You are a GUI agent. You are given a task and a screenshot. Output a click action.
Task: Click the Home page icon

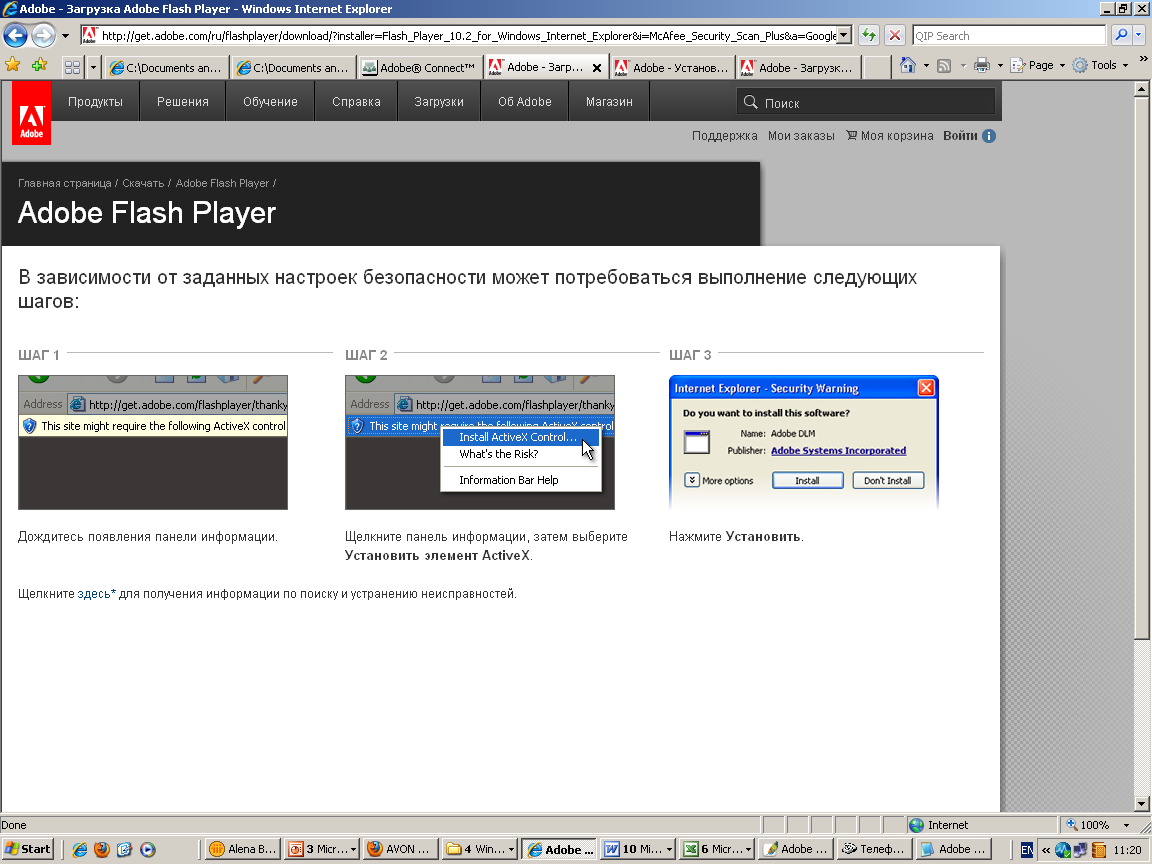point(908,65)
